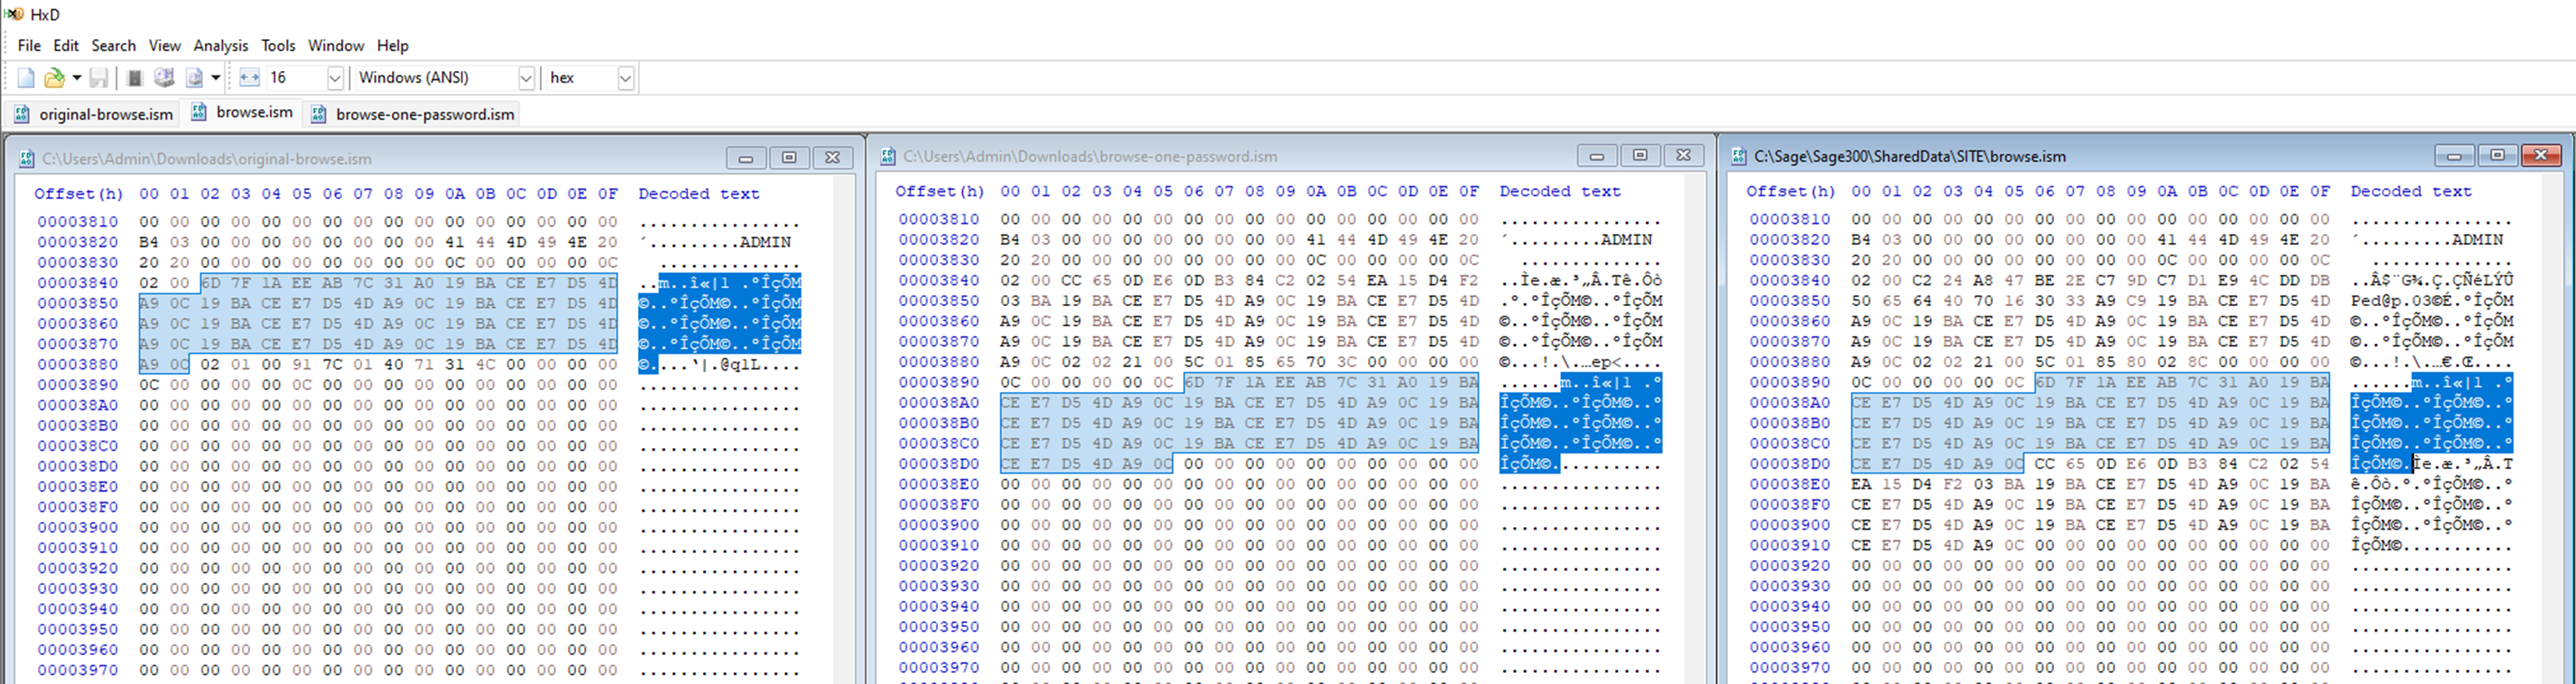Minimize the browse-one-password.ism child window

(x=1596, y=156)
